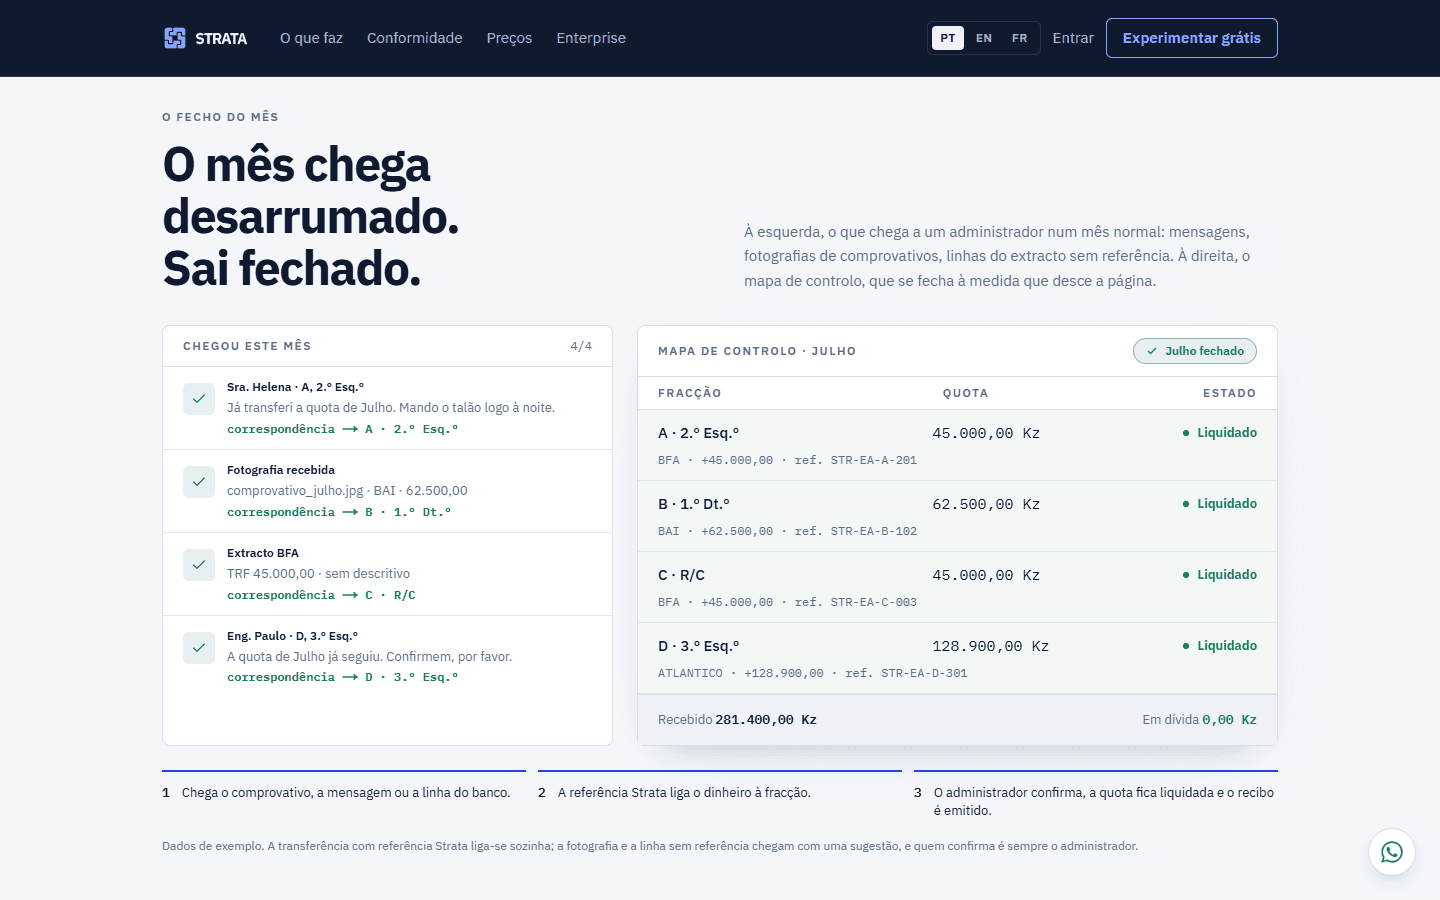
Task: Click the Entrar login link
Action: (1073, 38)
